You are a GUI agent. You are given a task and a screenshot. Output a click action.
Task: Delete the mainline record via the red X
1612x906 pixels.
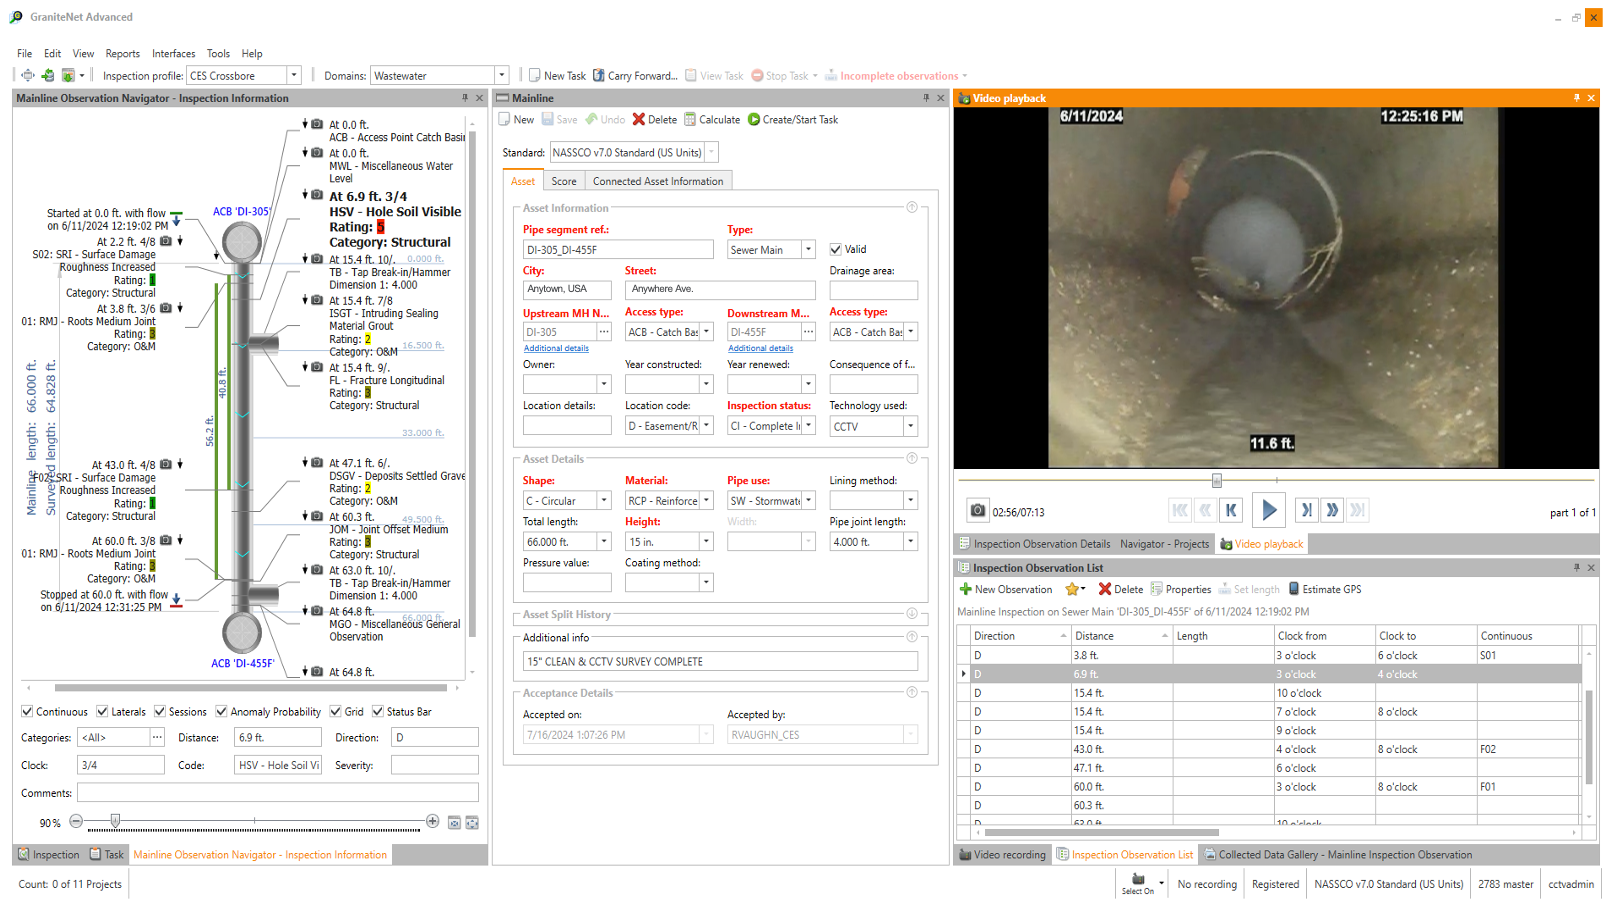(639, 120)
